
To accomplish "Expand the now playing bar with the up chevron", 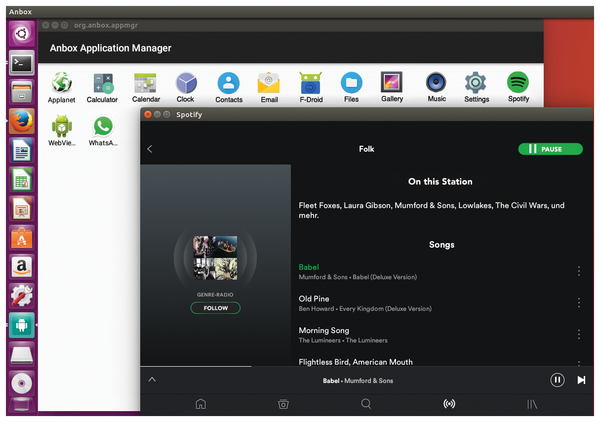I will point(152,380).
